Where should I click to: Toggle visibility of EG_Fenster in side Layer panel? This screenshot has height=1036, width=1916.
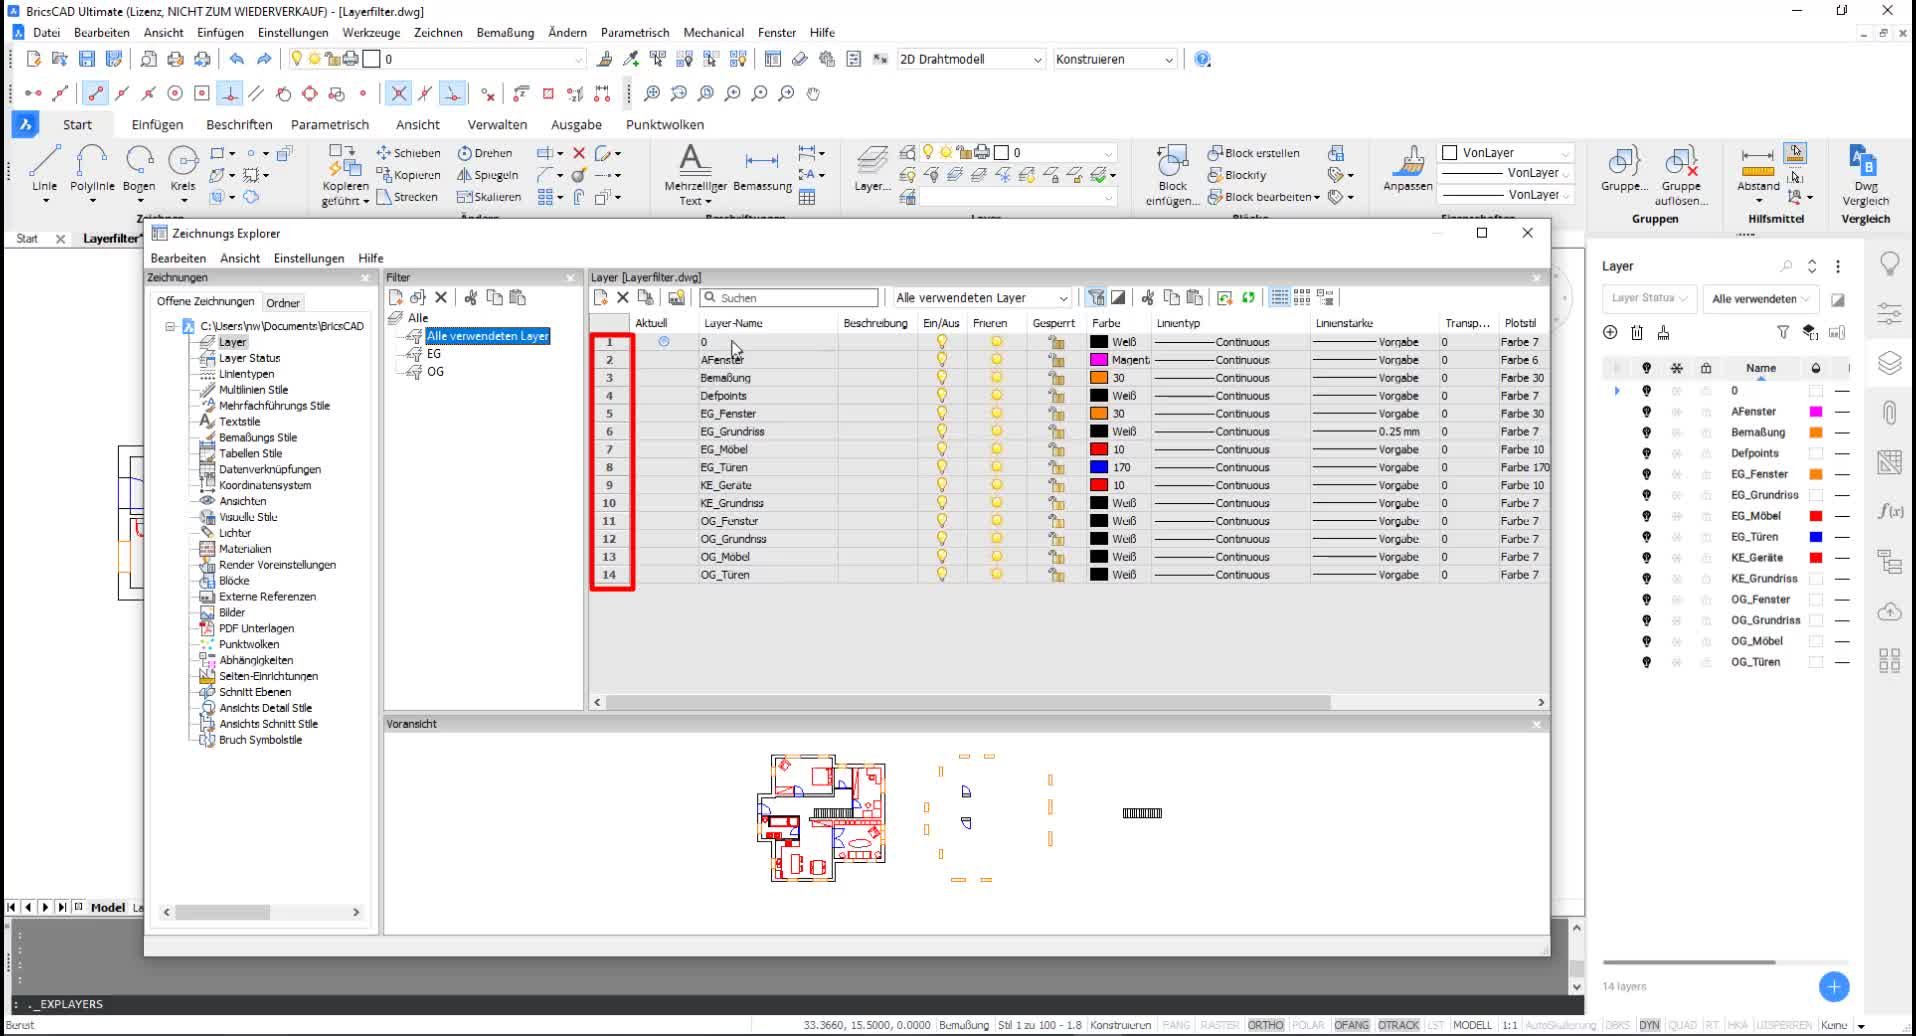(x=1646, y=474)
